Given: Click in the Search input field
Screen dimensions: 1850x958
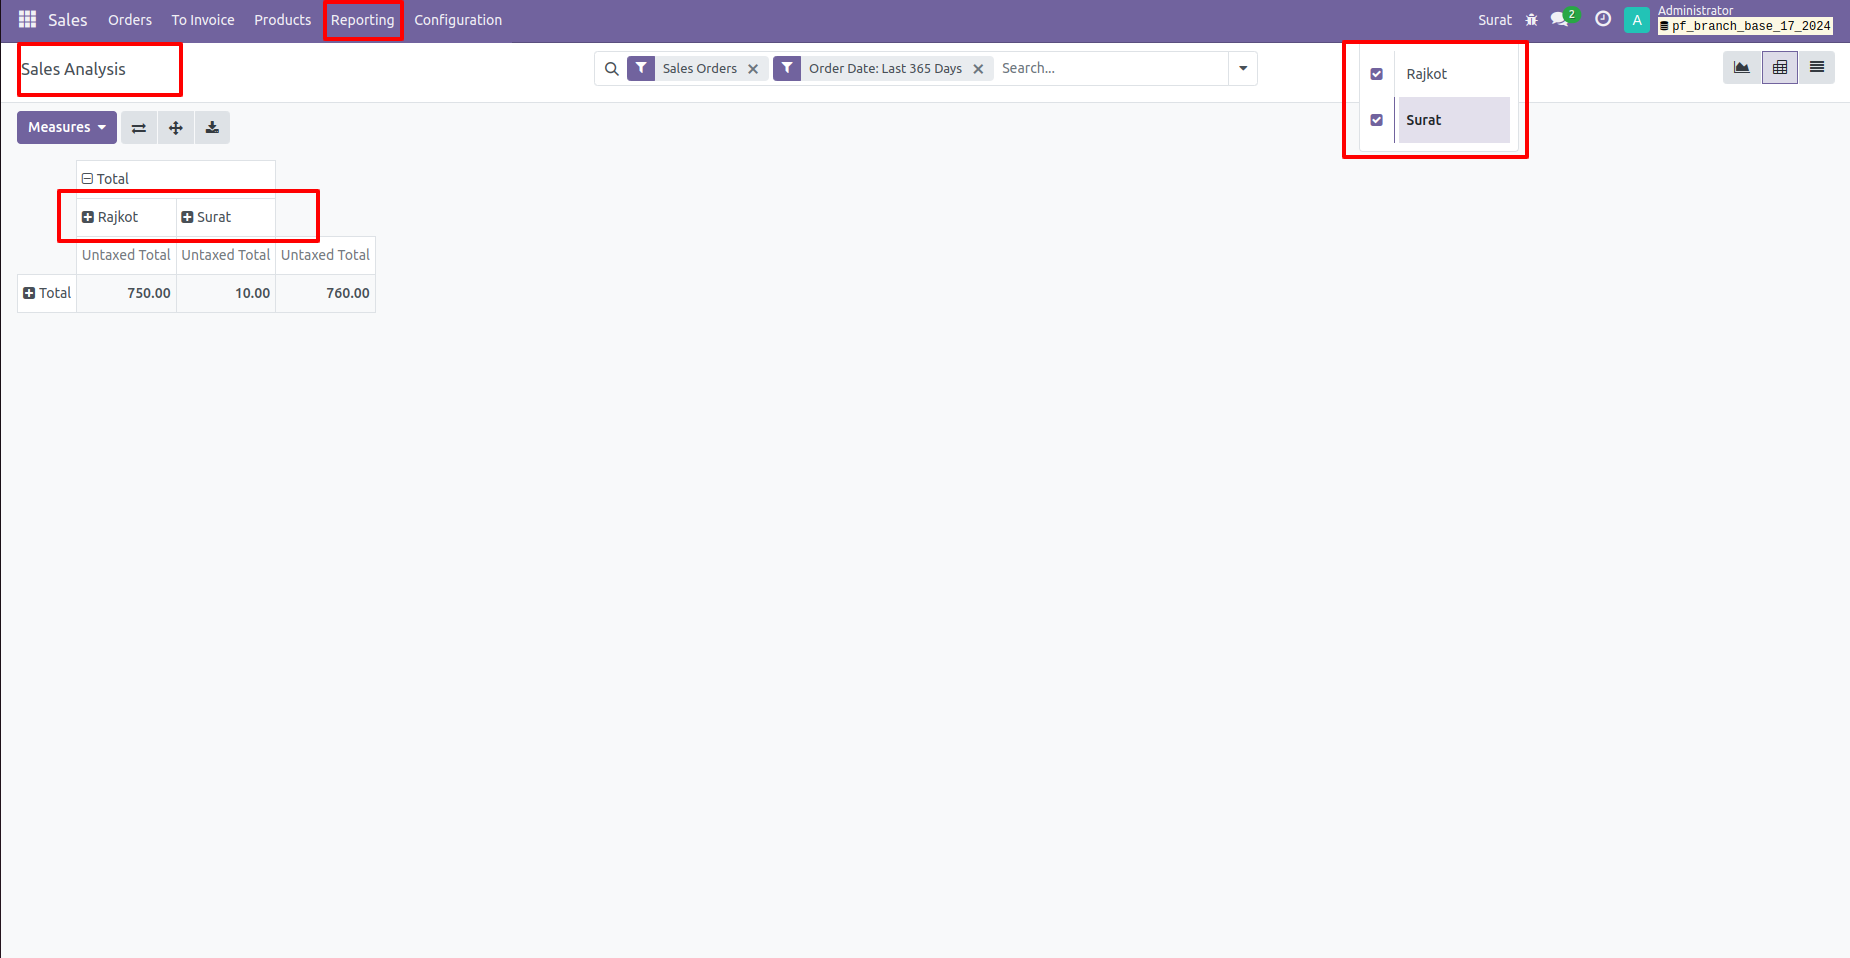Looking at the screenshot, I should tap(1110, 69).
